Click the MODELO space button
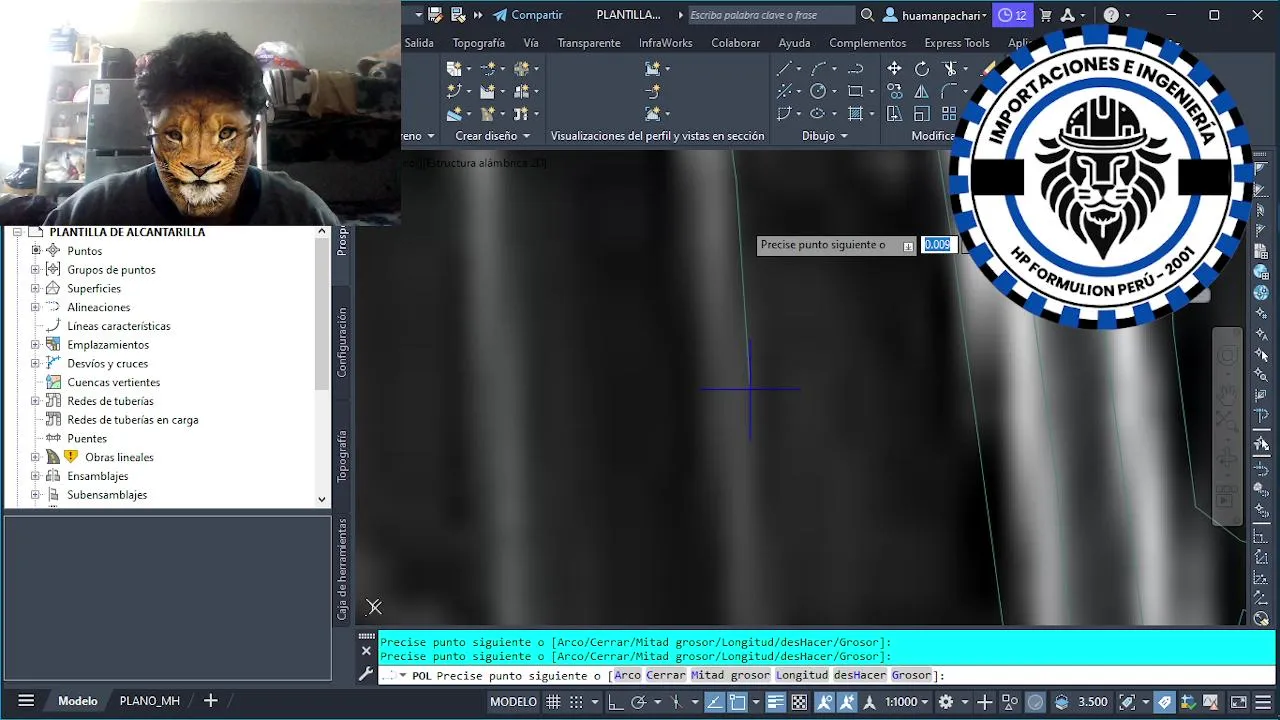Viewport: 1280px width, 720px height. pyautogui.click(x=513, y=702)
